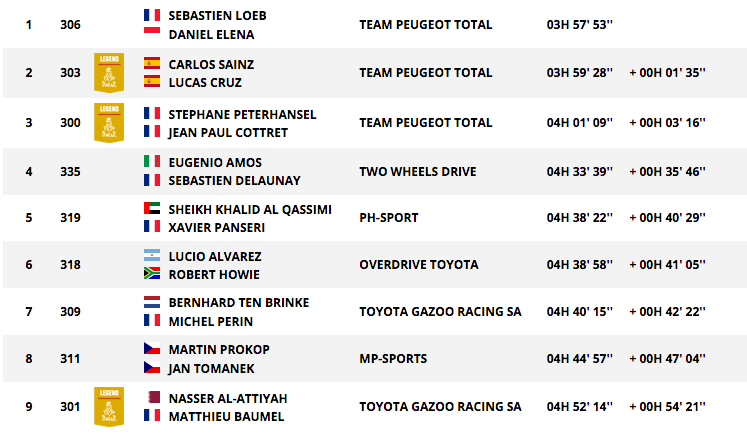The width and height of the screenshot is (747, 434).
Task: Click the Legend badge beside Stephane Peterhansel
Action: click(x=109, y=122)
